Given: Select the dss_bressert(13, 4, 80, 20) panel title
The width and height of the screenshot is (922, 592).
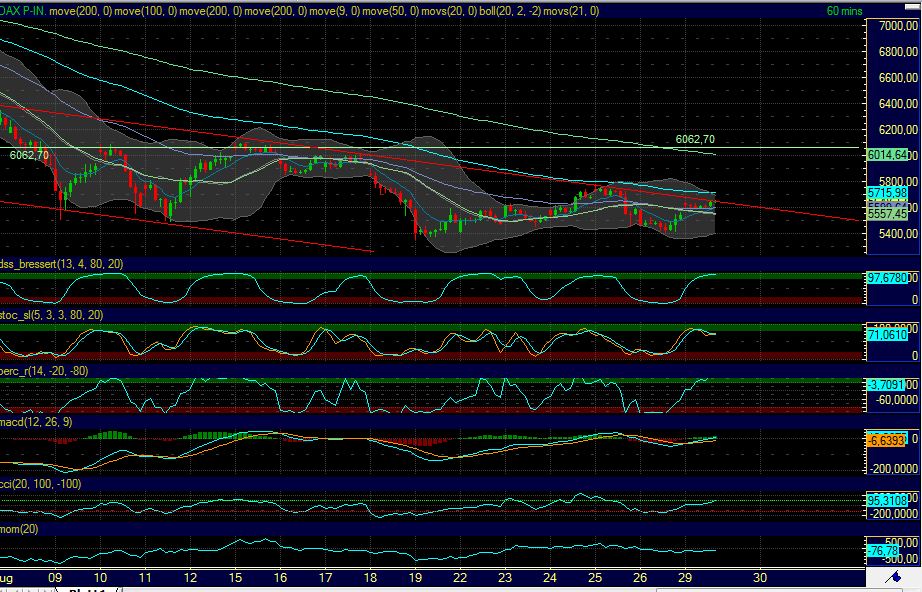Looking at the screenshot, I should 62,263.
